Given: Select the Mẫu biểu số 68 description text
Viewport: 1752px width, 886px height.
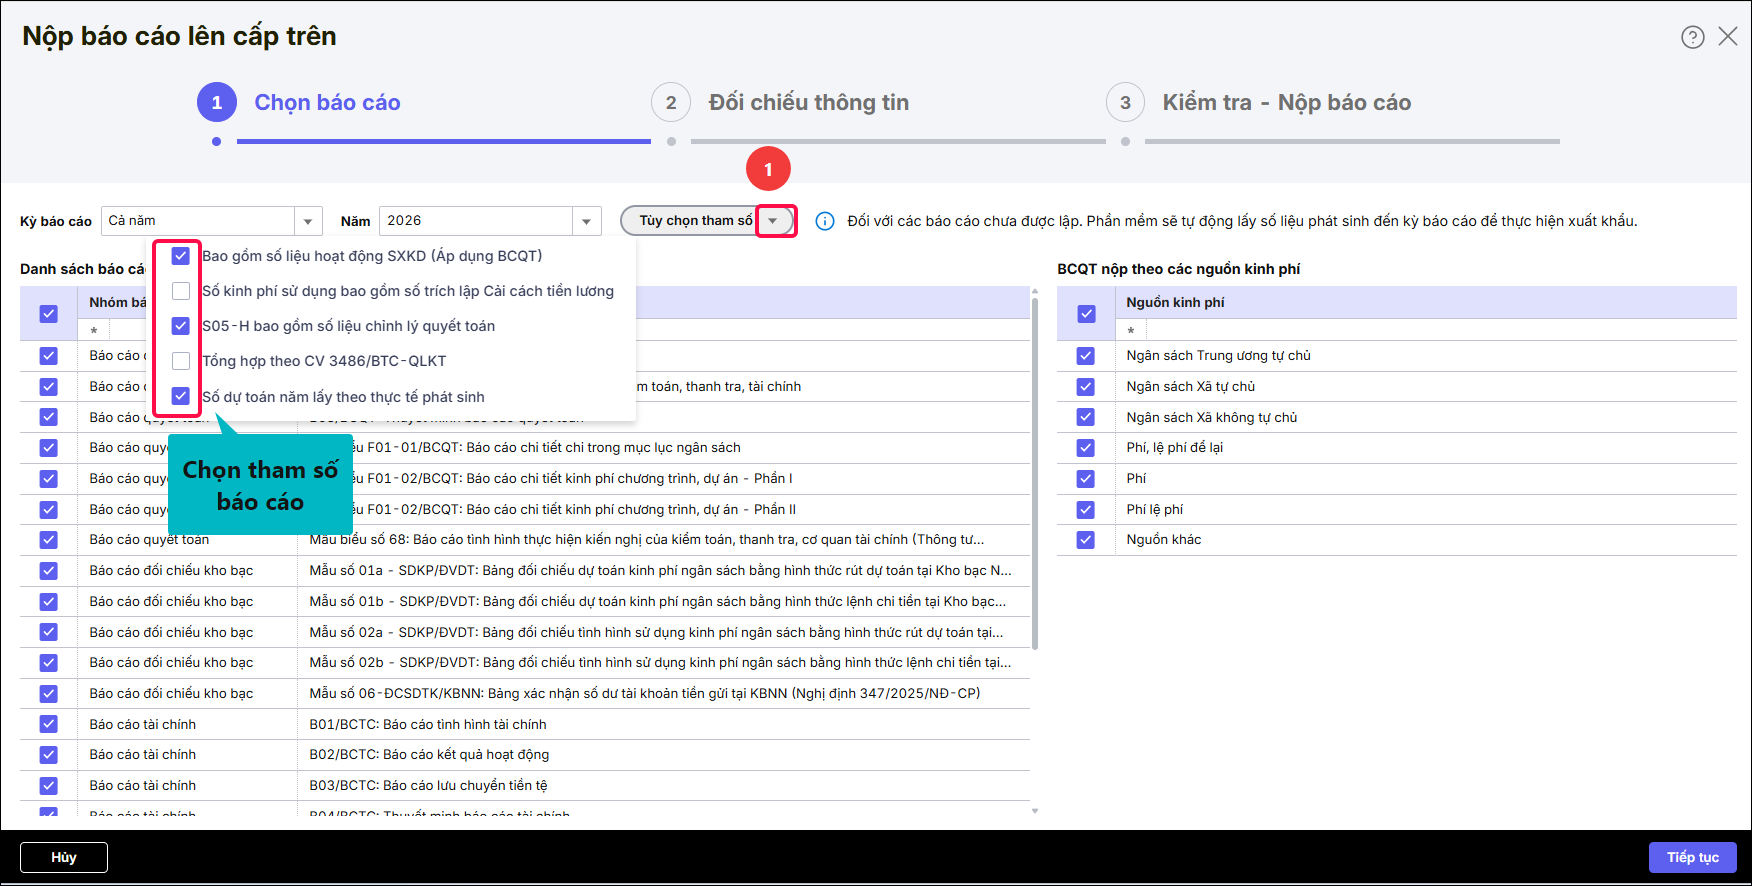Looking at the screenshot, I should click(x=646, y=540).
